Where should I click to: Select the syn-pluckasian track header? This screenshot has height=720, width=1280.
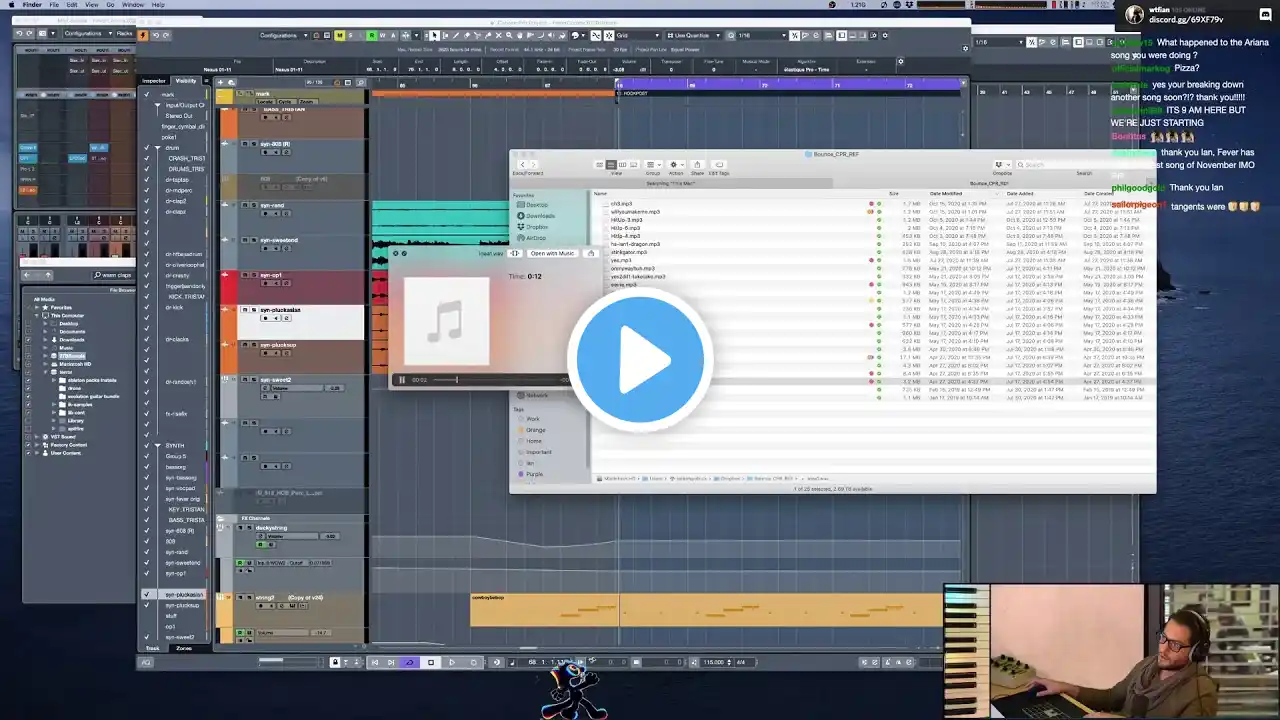coord(300,322)
